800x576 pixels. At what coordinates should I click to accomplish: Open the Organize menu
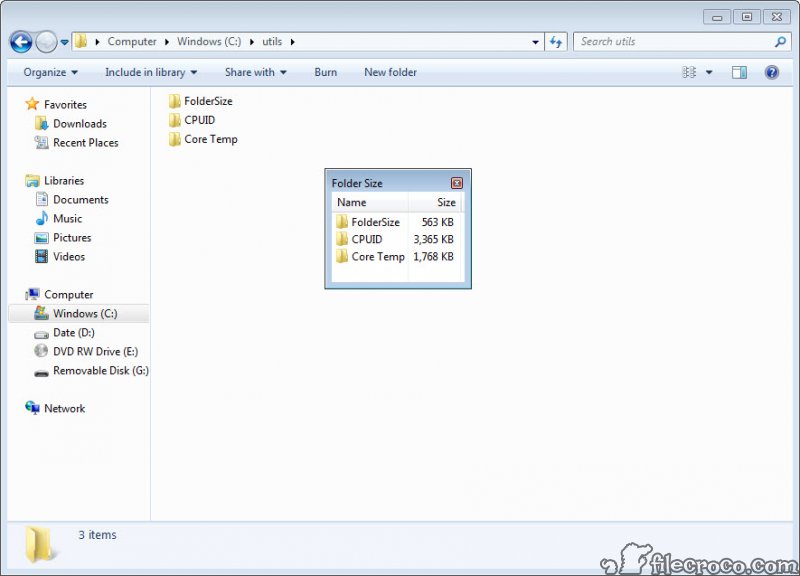point(50,72)
